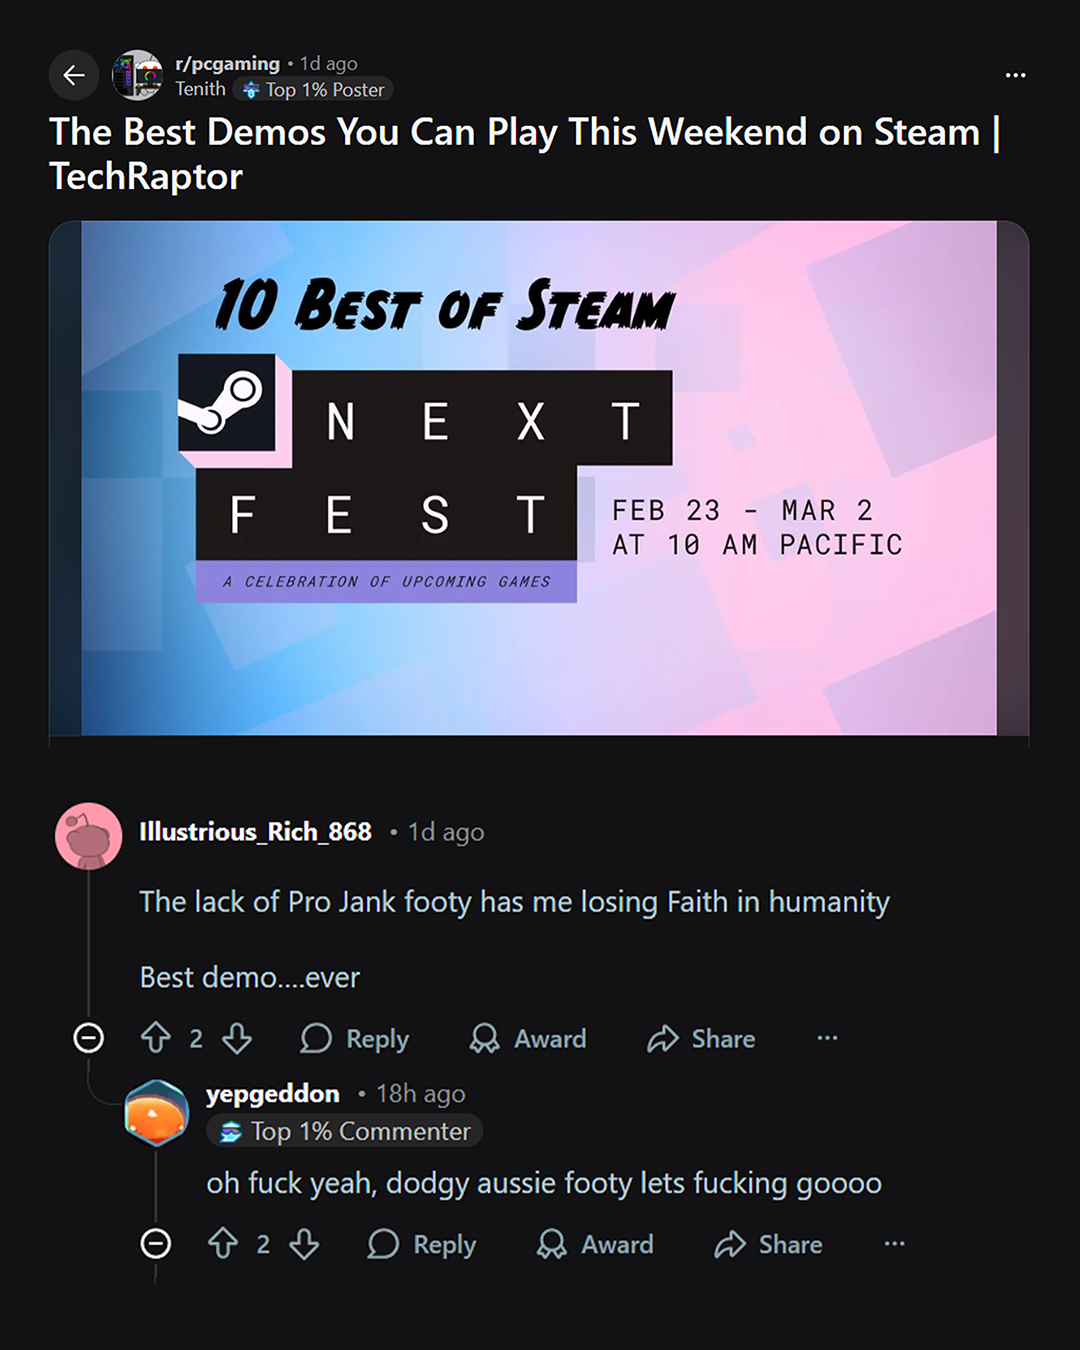This screenshot has height=1350, width=1080.
Task: Open the Steam Next Fest article image
Action: (x=539, y=478)
